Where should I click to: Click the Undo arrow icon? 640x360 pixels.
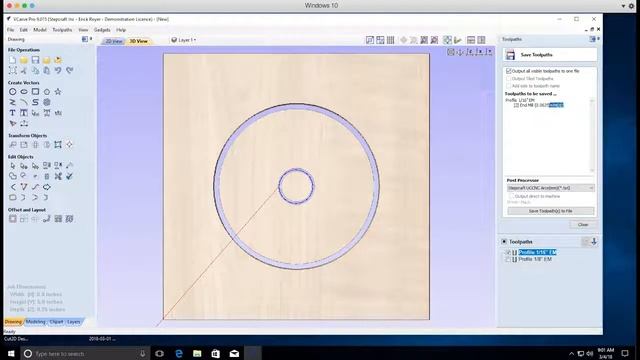coord(58,71)
